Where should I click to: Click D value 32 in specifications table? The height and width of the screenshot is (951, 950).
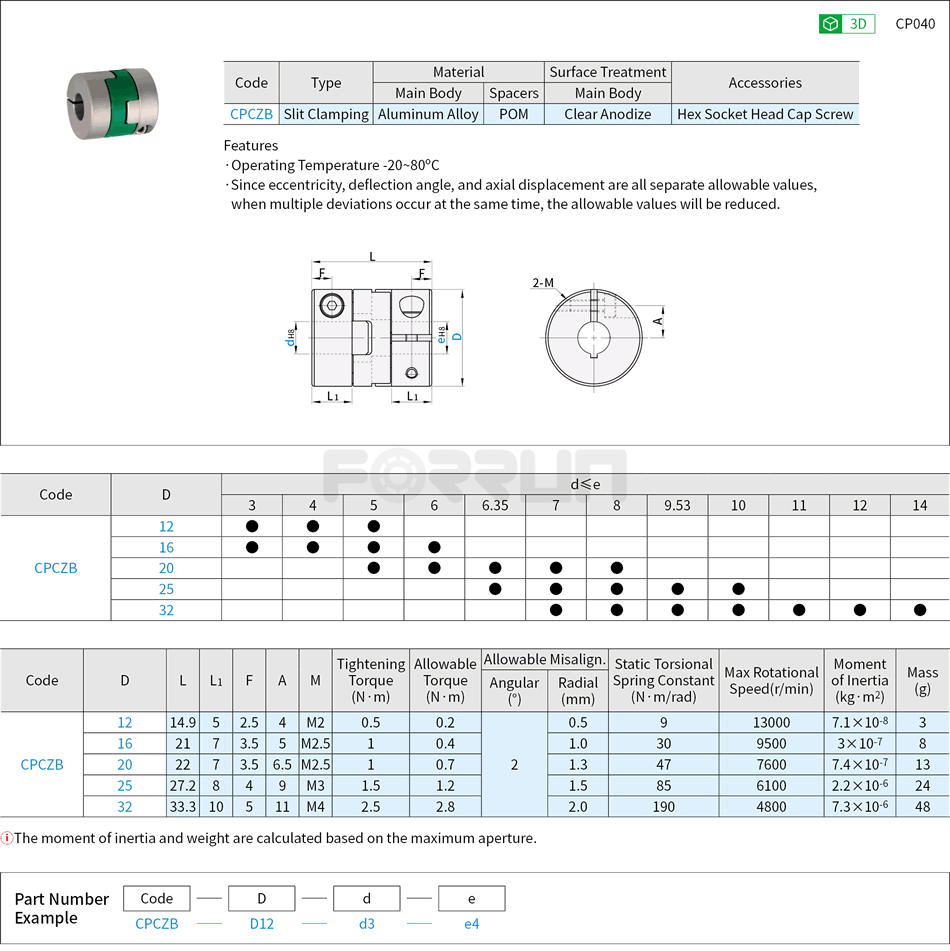coord(124,807)
